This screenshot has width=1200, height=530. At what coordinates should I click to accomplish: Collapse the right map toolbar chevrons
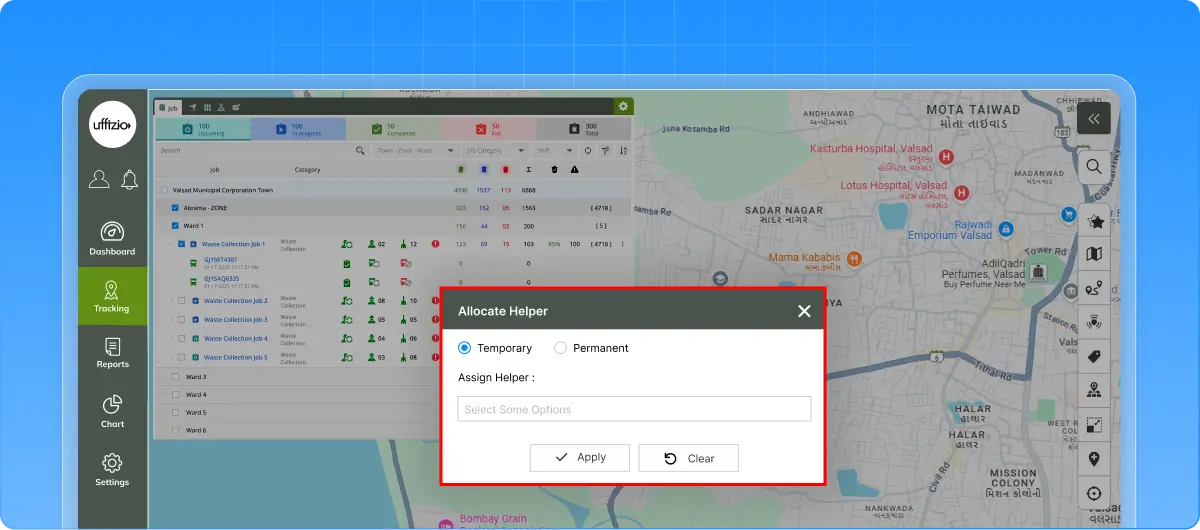click(1094, 119)
